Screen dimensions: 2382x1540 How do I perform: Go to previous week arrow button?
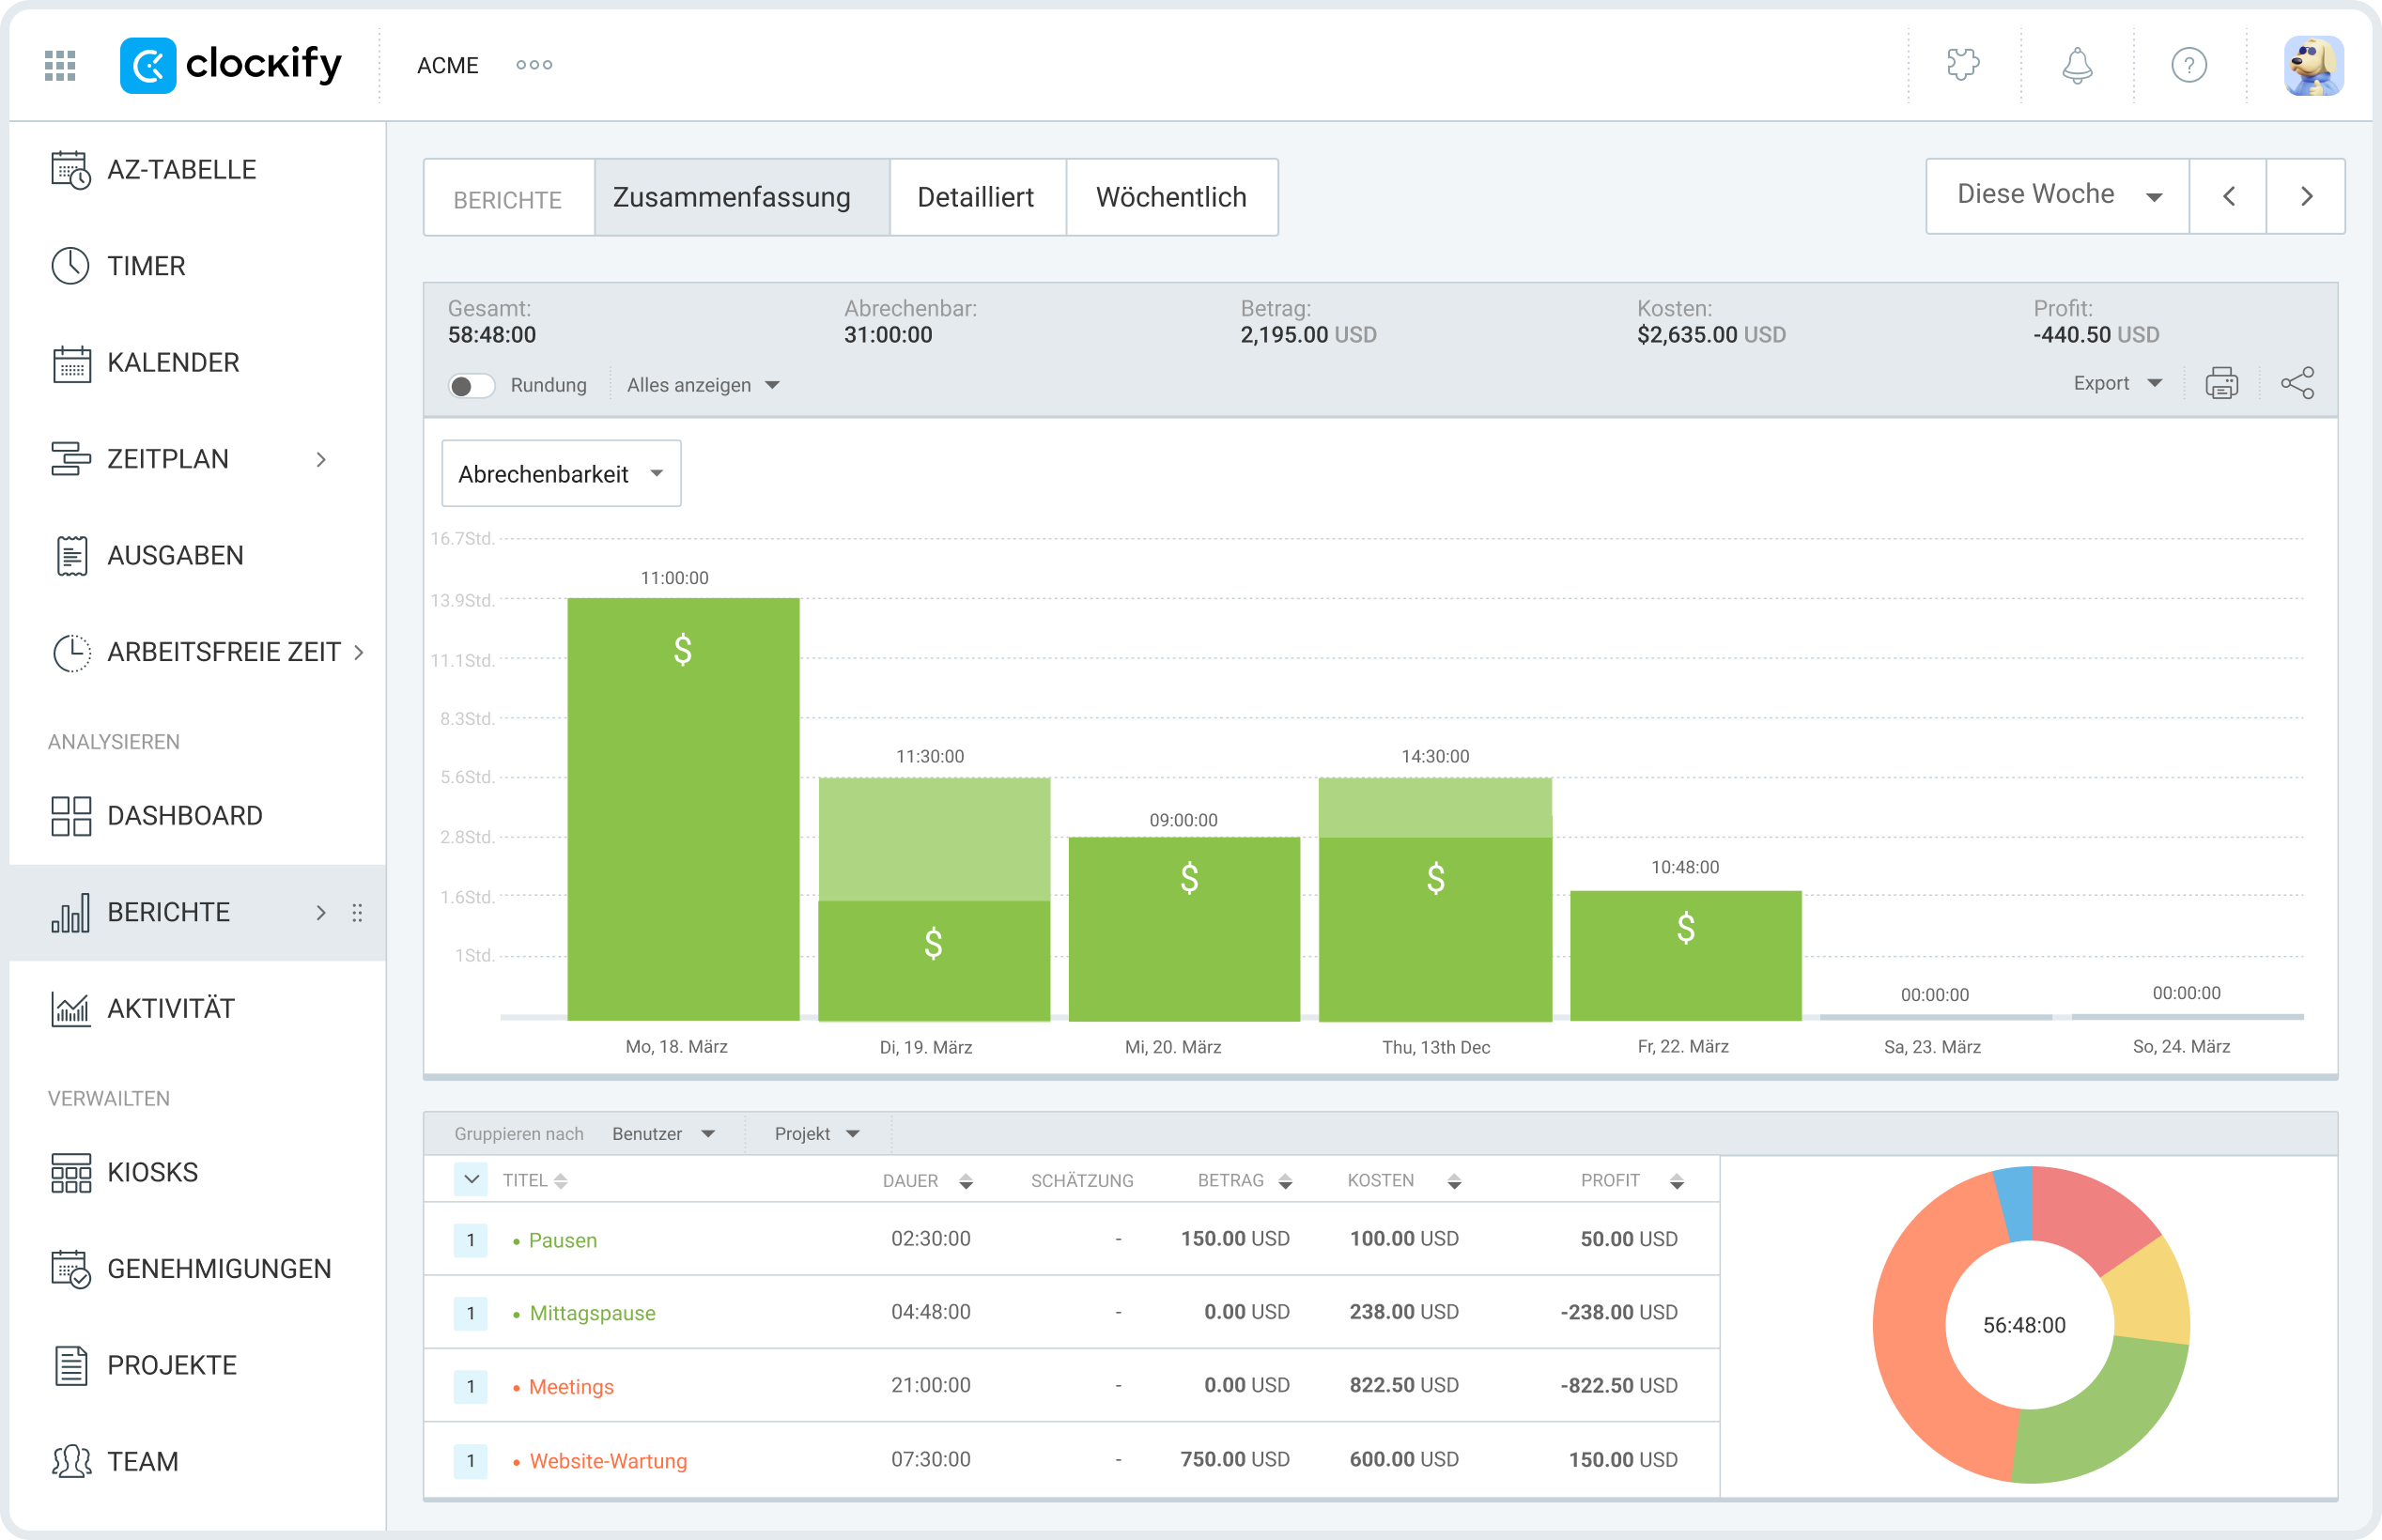2228,196
